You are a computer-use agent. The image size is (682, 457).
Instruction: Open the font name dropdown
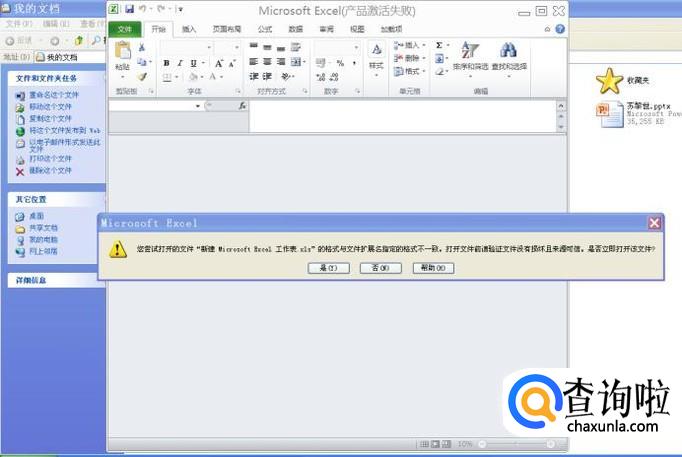[x=209, y=47]
